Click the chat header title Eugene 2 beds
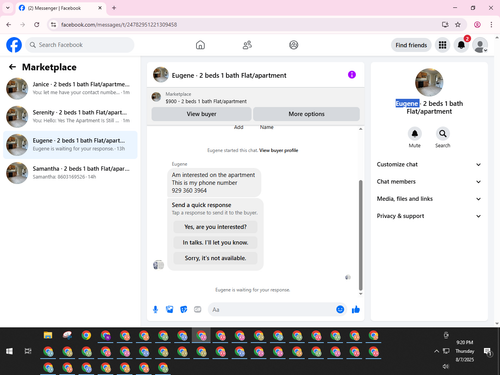 point(229,75)
